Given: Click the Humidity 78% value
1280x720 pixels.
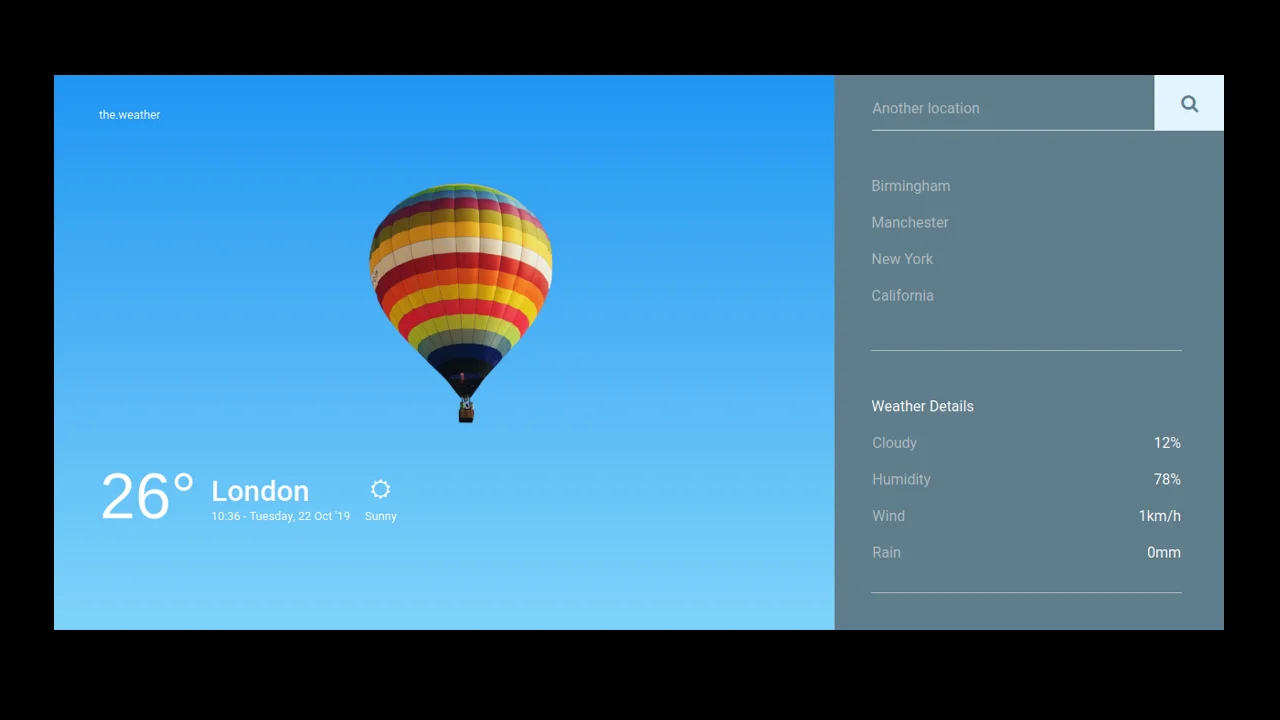Looking at the screenshot, I should coord(1167,479).
